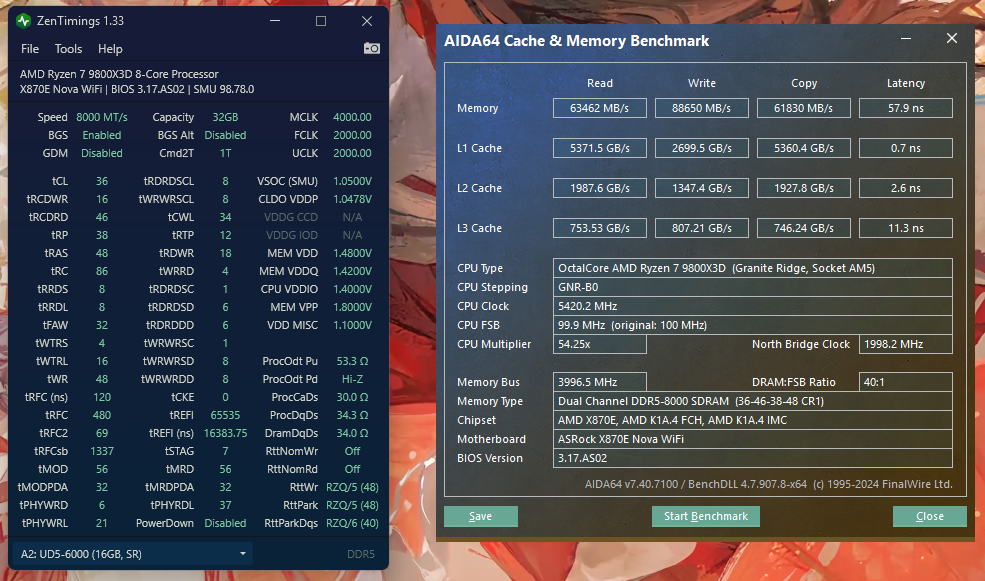Click the Memory Latency 57.9 ns field
The height and width of the screenshot is (581, 985).
(905, 108)
